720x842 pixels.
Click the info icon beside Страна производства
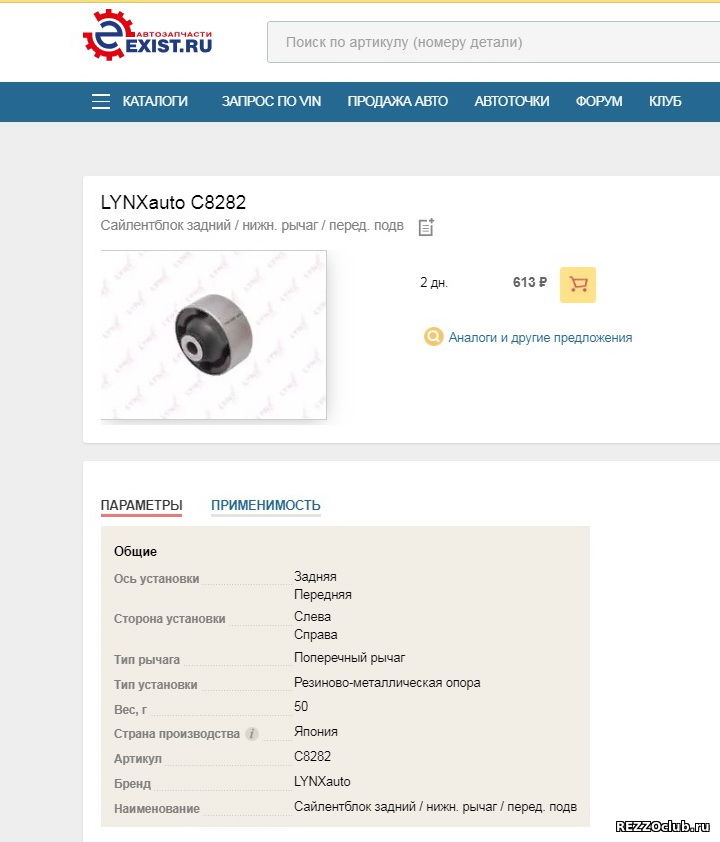(x=251, y=734)
